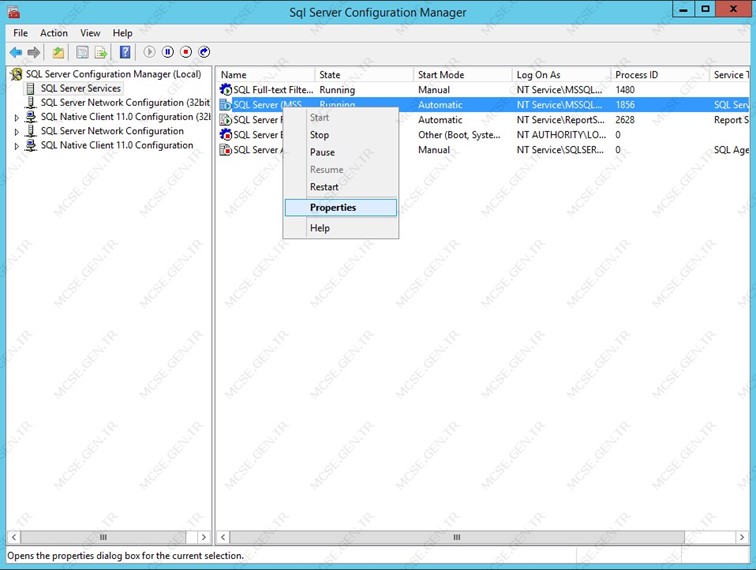The image size is (756, 570).
Task: Click the icon of the ReportServer service row
Action: 226,120
